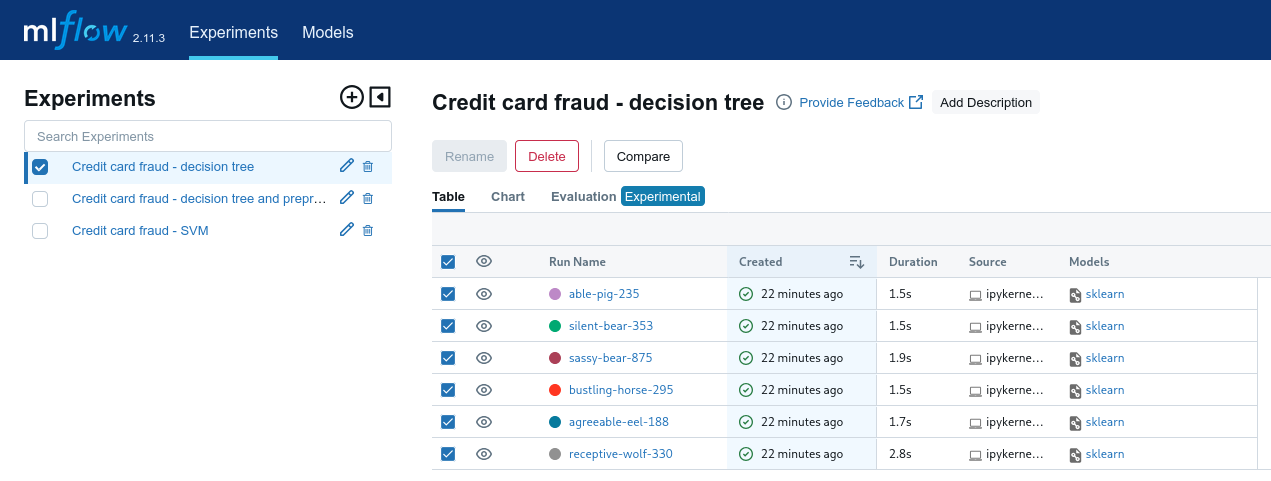Screen dimensions: 1271x481
Task: Click laptop source icon in agreeable-eel-188 row
Action: (x=975, y=423)
